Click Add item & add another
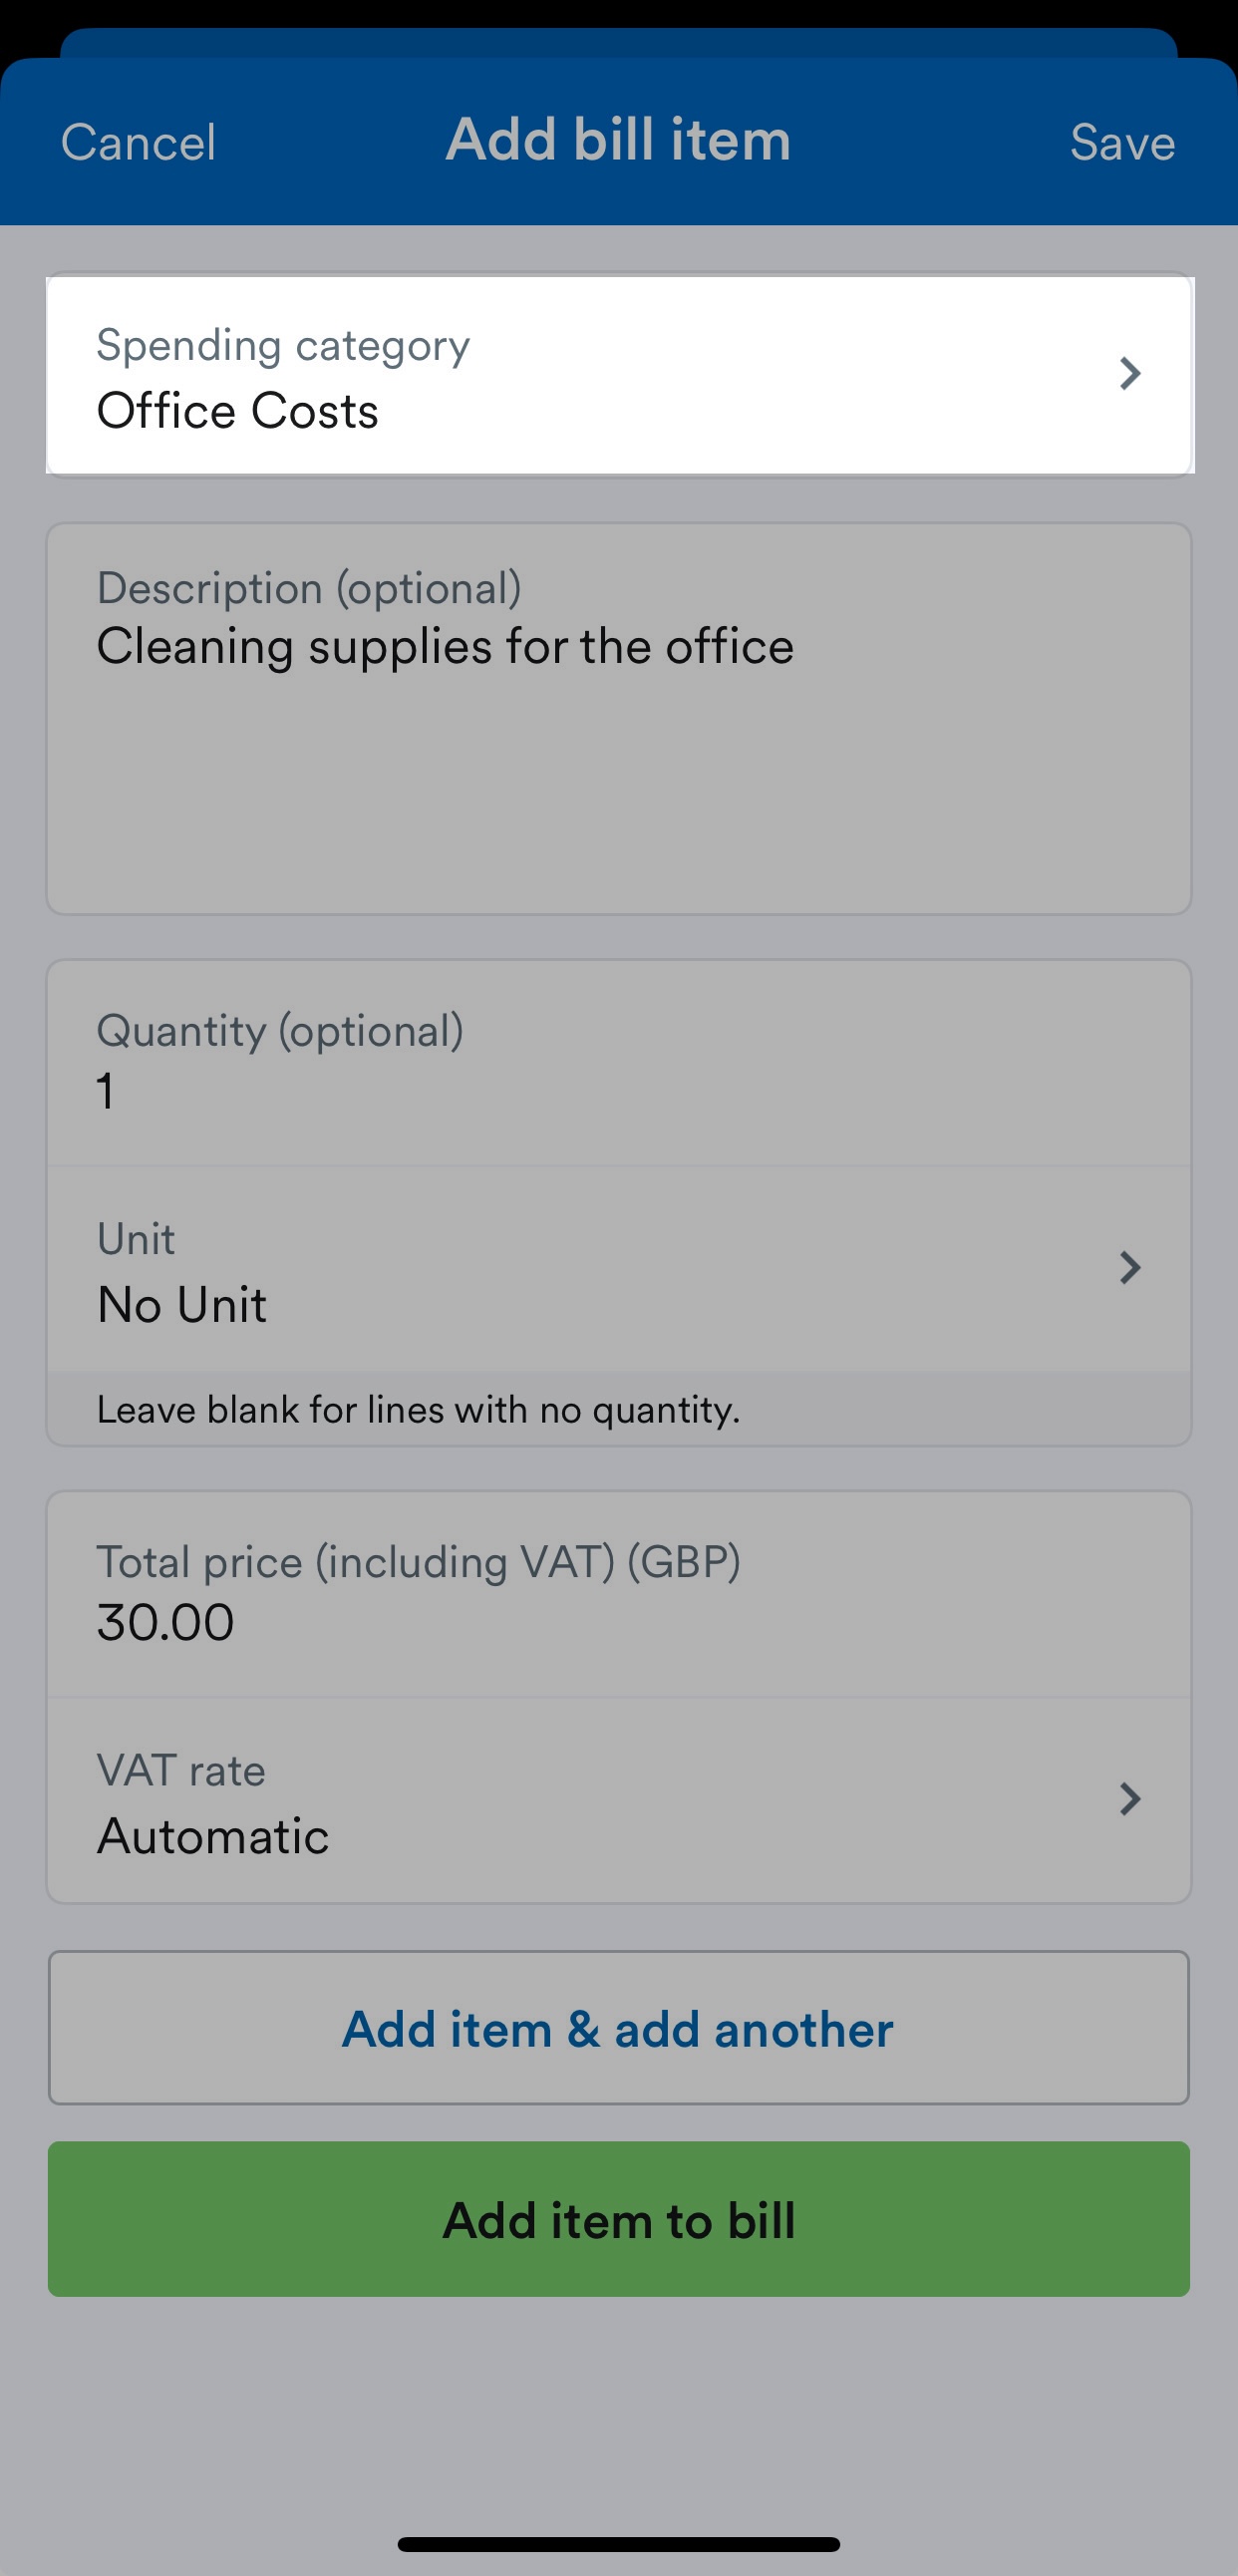The image size is (1238, 2576). [619, 2028]
